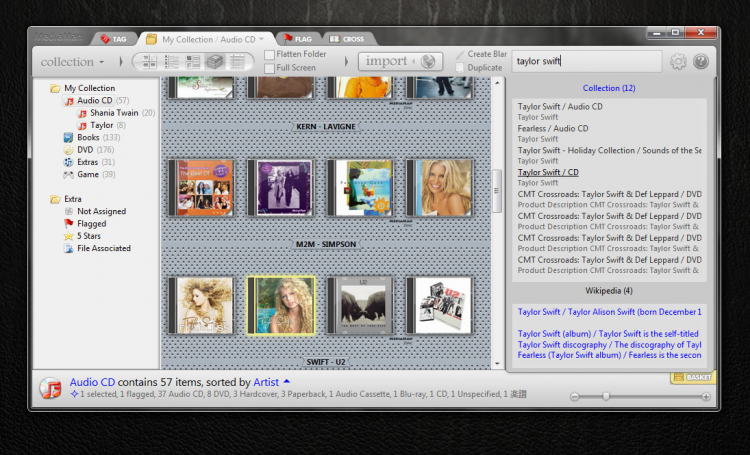Open Fearless (Taylor Swift album) Wikipedia link

(x=609, y=355)
